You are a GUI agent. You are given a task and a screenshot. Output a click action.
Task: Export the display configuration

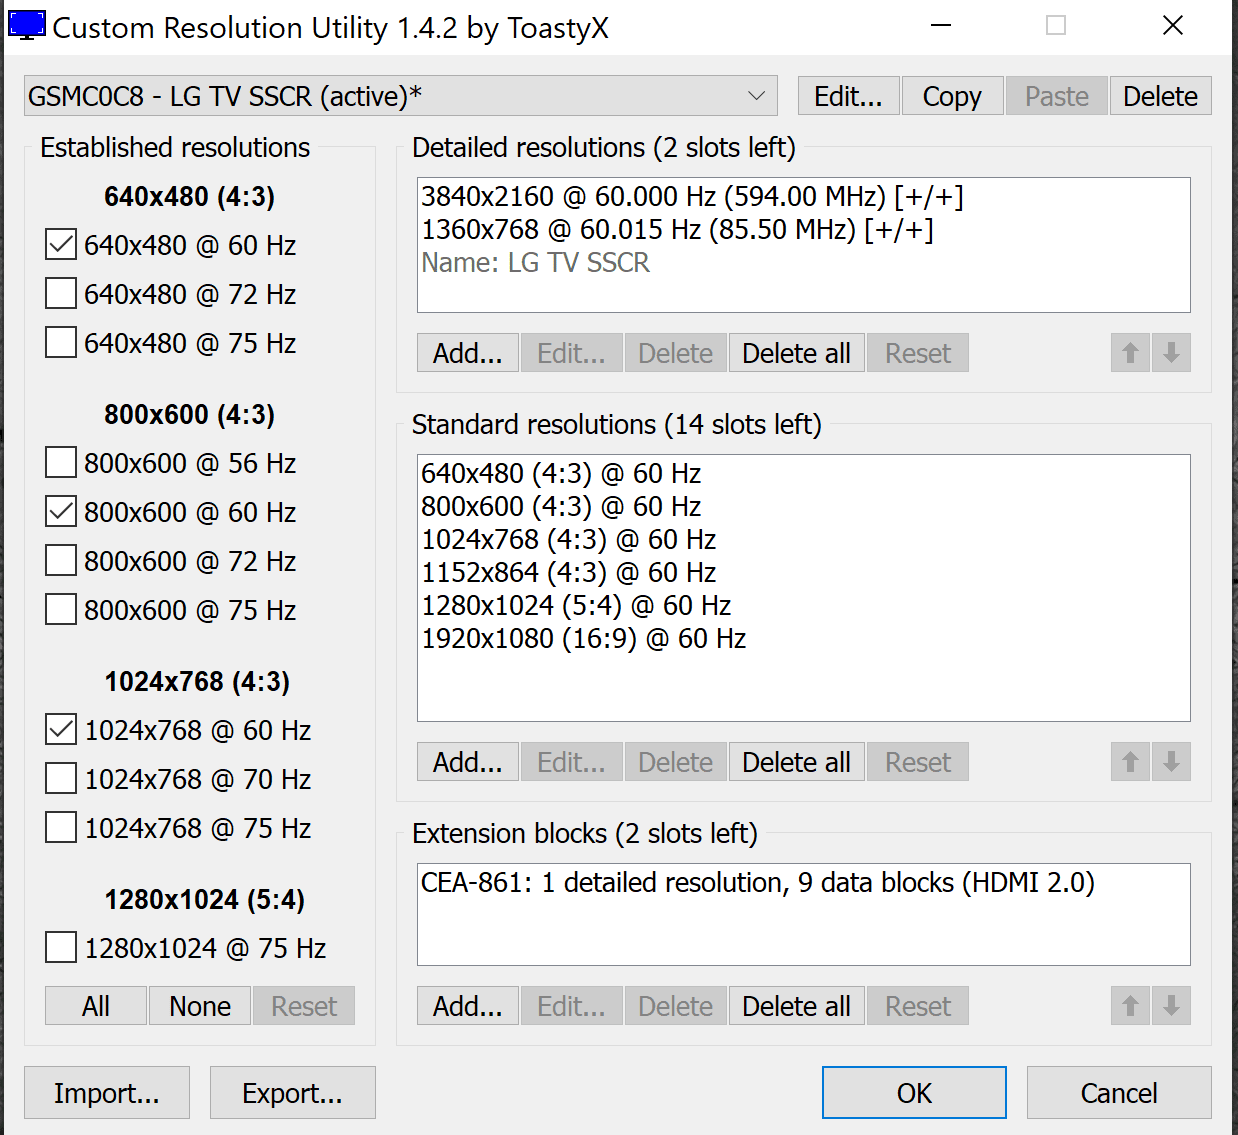(293, 1093)
